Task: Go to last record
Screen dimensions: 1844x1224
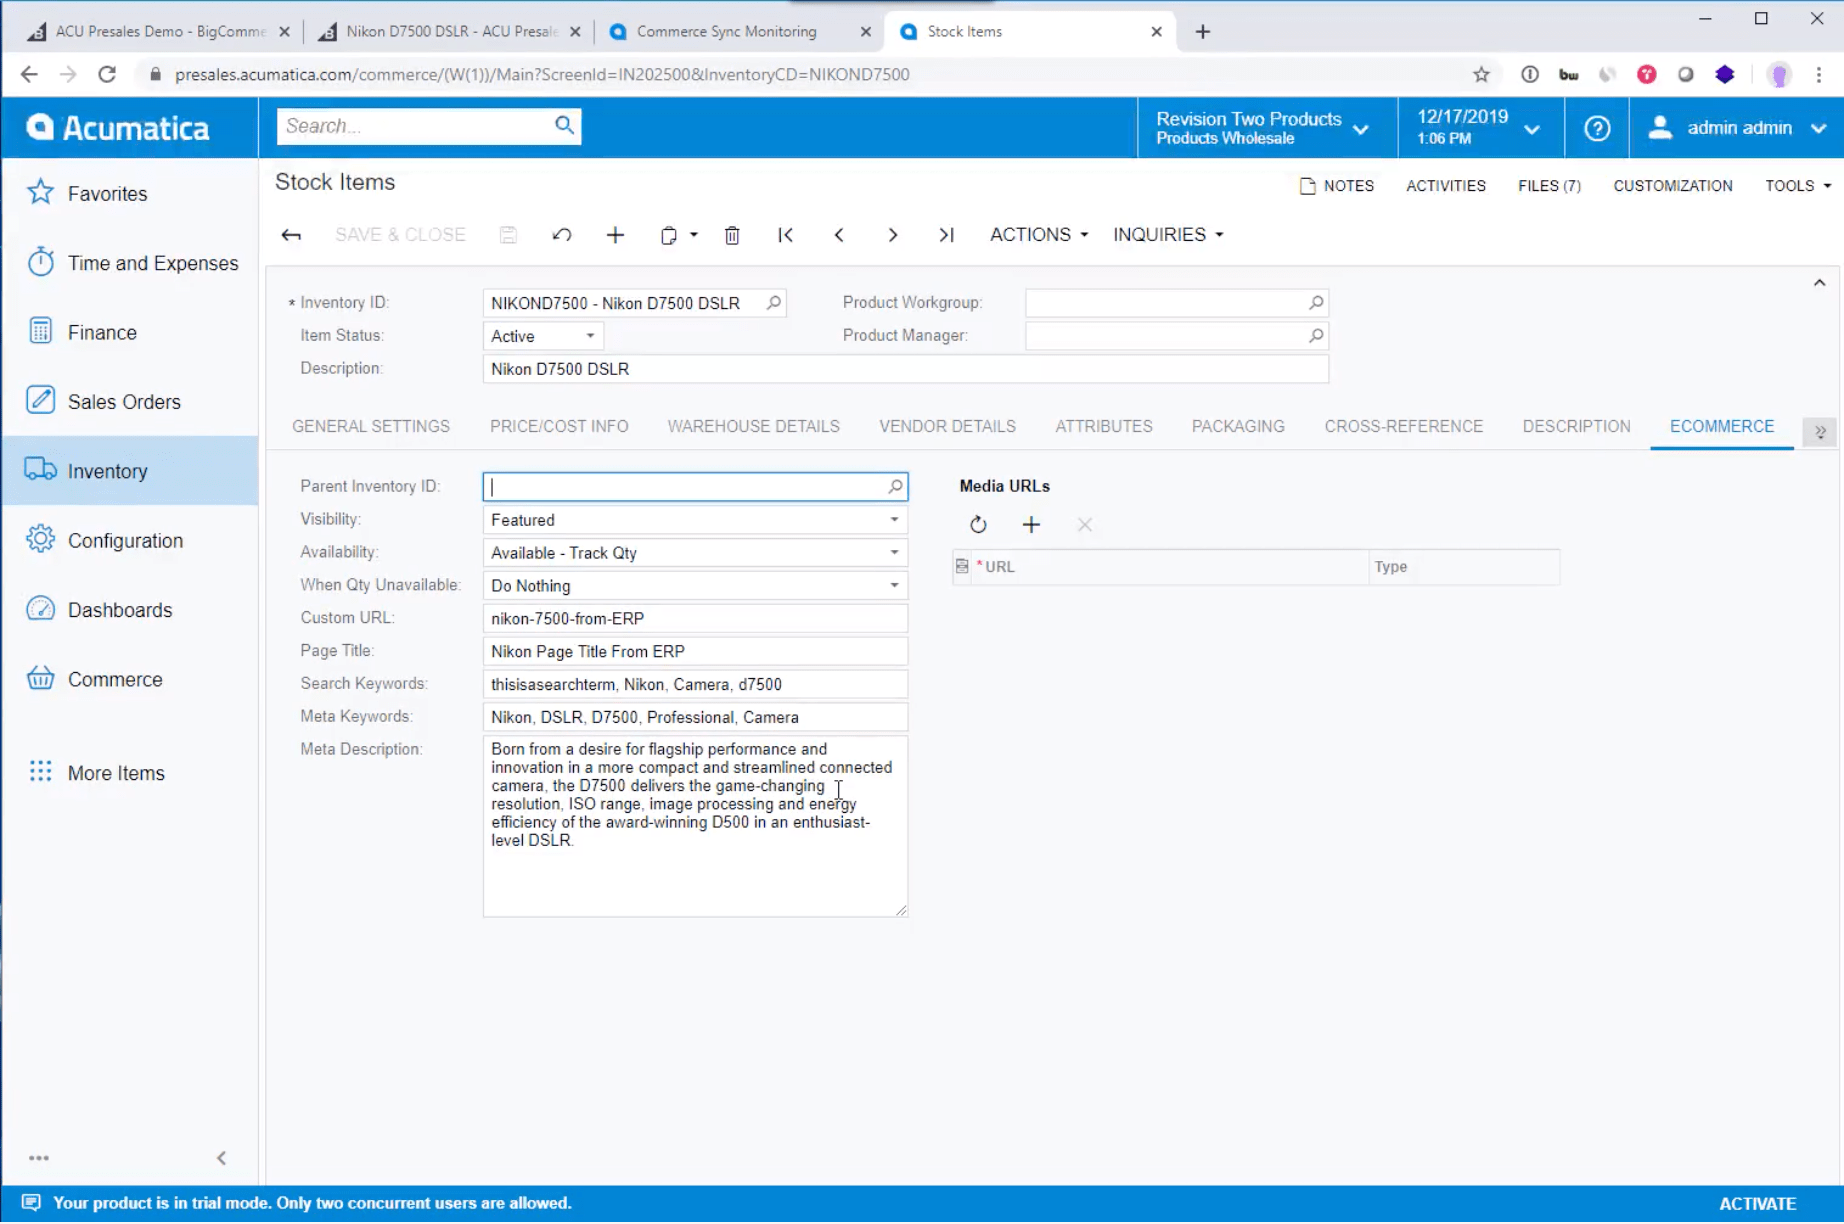Action: coord(946,235)
